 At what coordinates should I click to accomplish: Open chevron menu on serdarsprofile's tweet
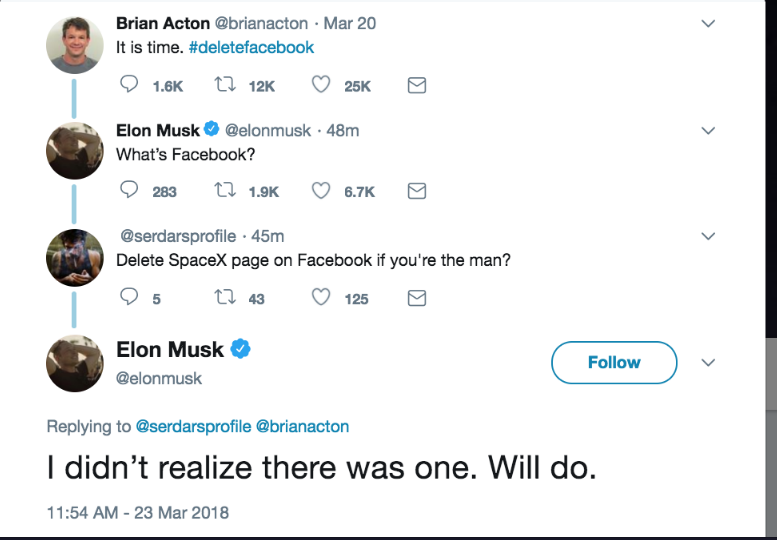tap(708, 237)
